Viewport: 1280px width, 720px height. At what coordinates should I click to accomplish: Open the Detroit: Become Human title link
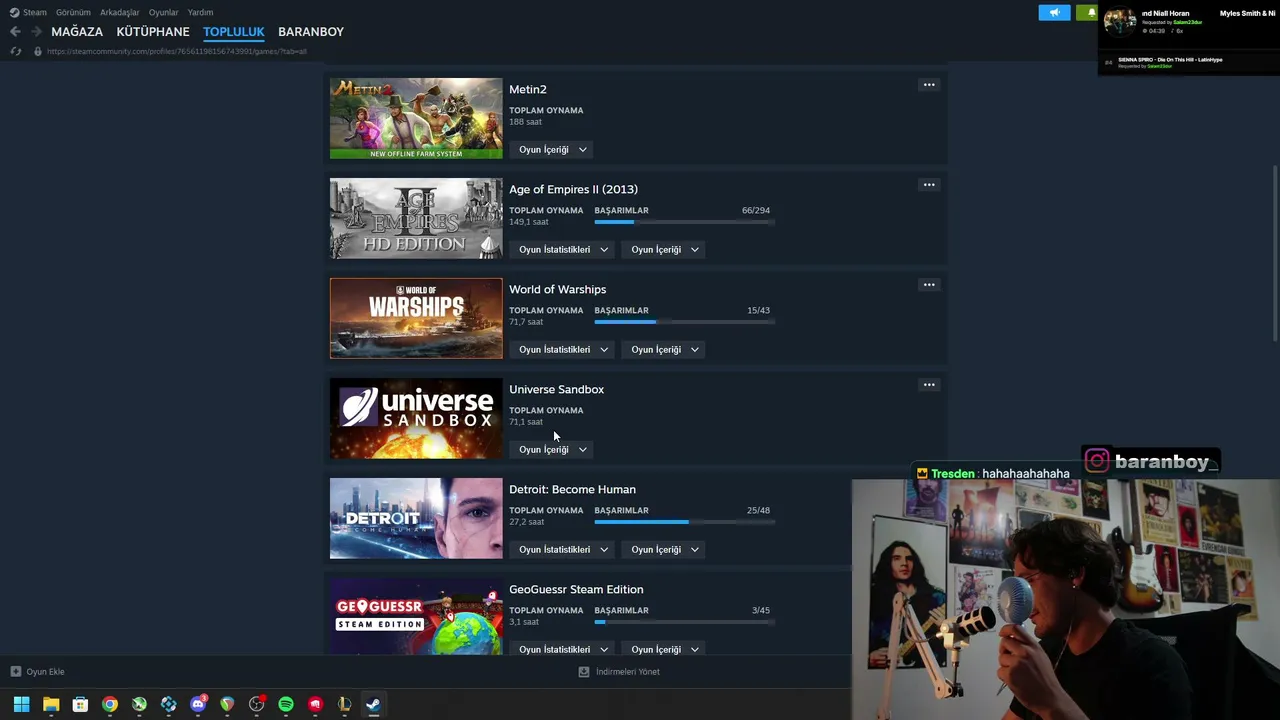tap(572, 490)
